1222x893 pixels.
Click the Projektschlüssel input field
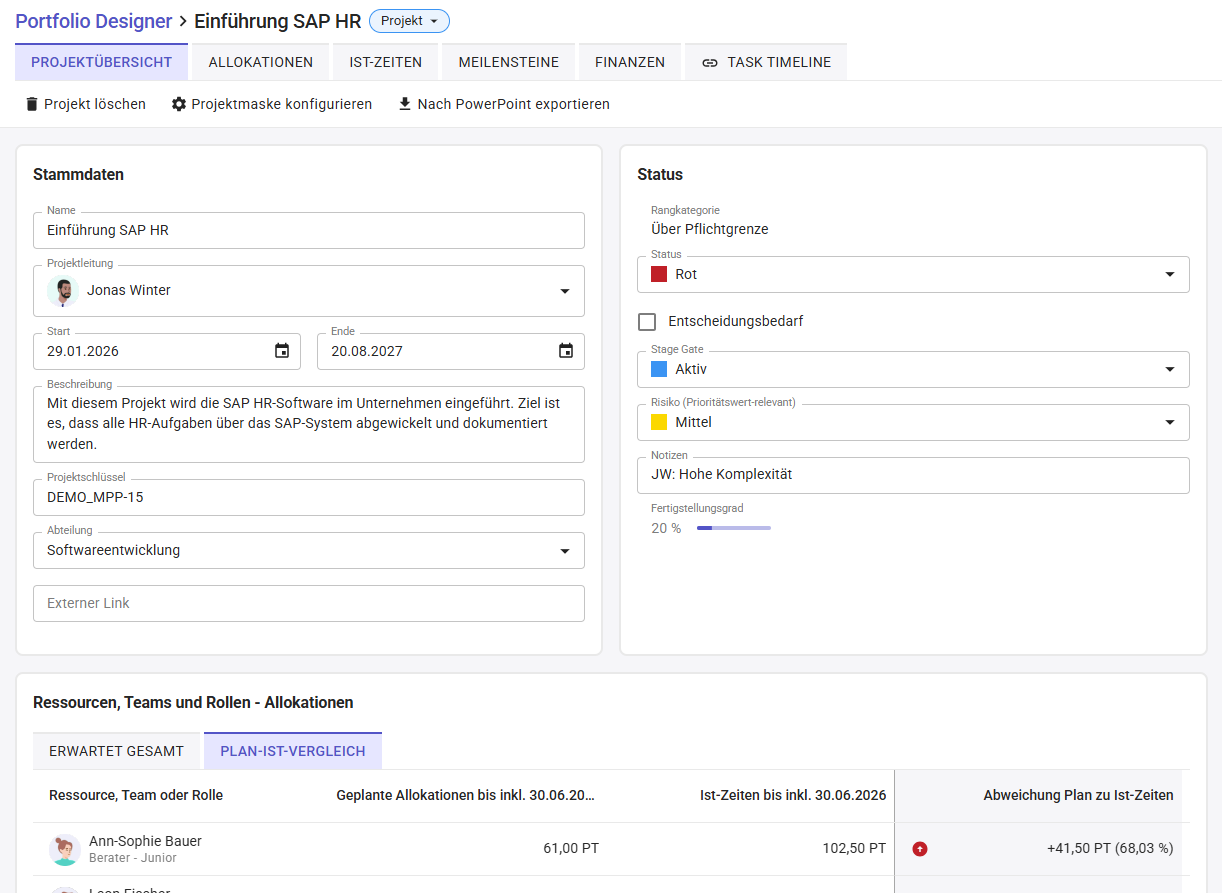(309, 497)
